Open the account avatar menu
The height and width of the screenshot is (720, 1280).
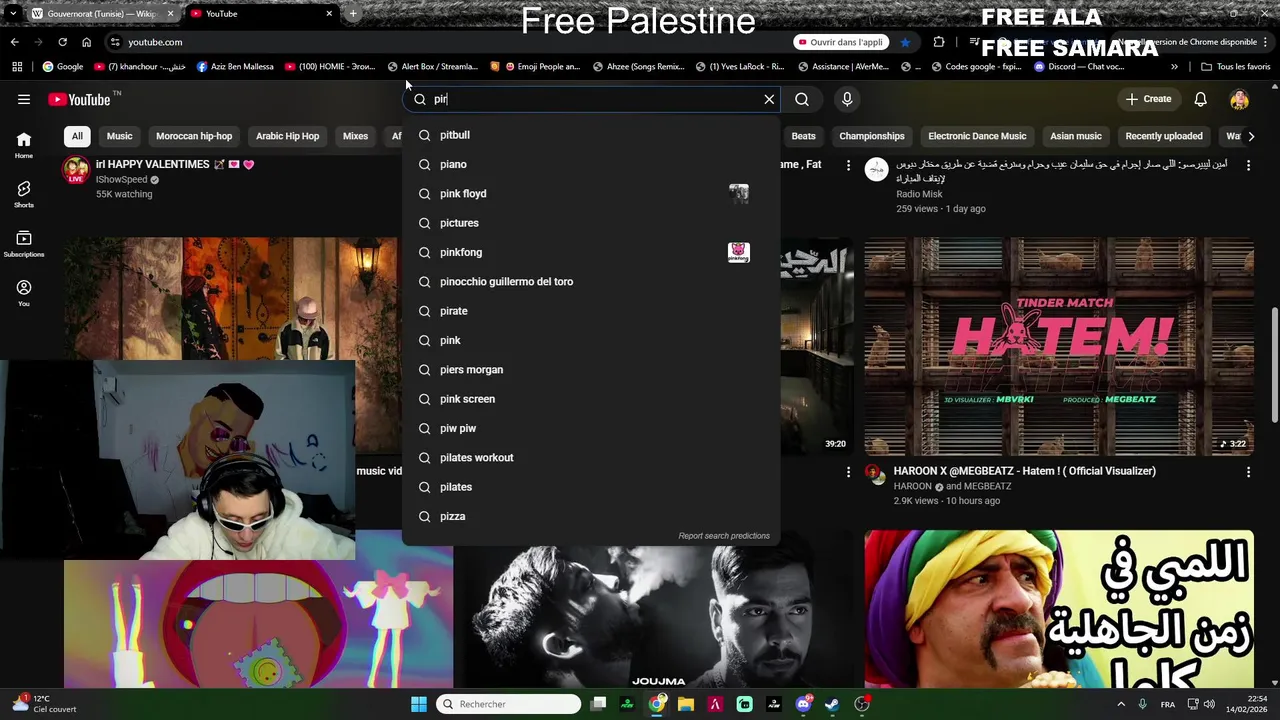point(1239,99)
